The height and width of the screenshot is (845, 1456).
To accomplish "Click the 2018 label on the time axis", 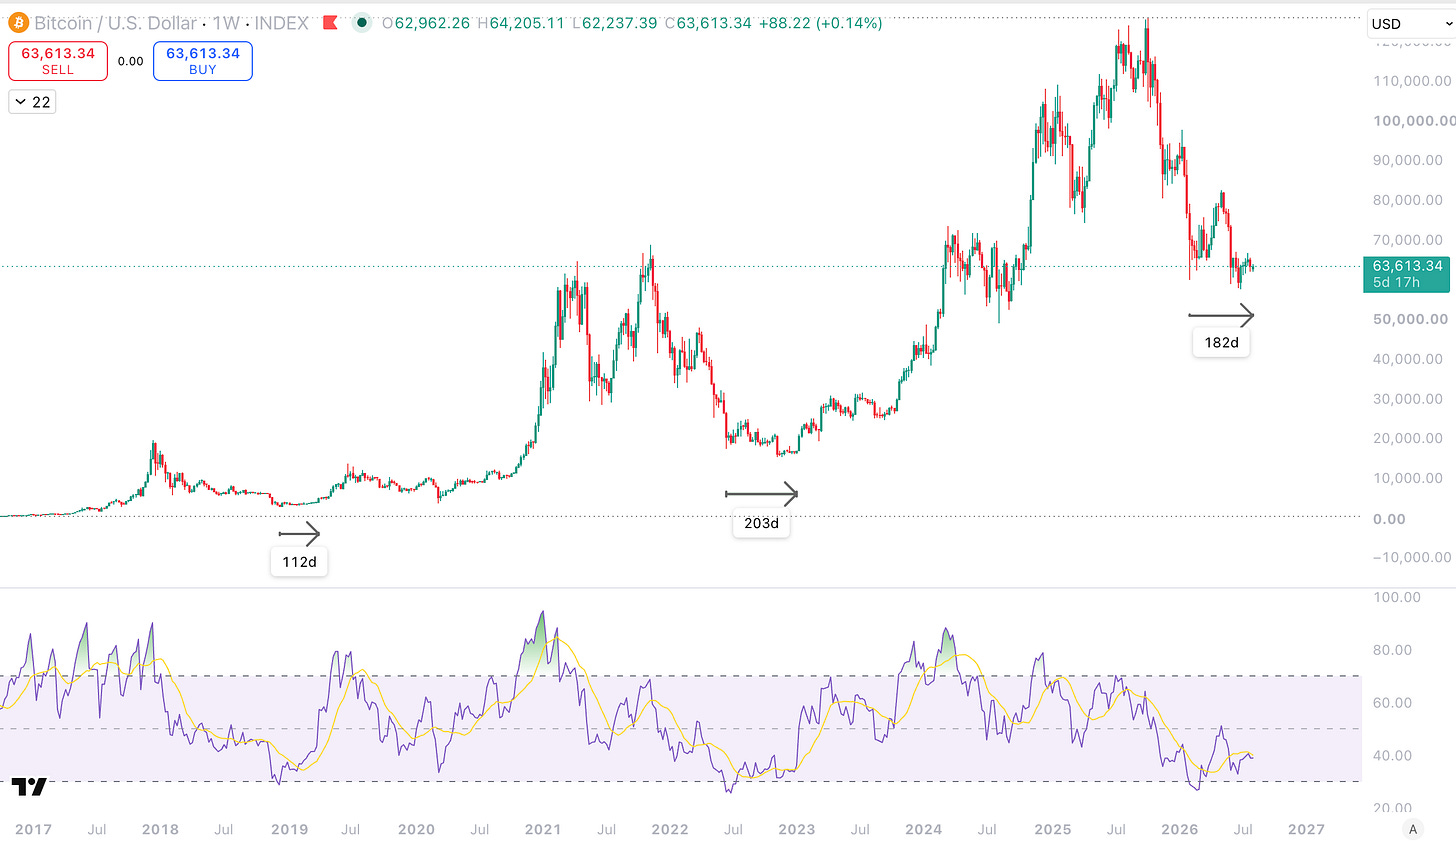I will click(x=160, y=829).
